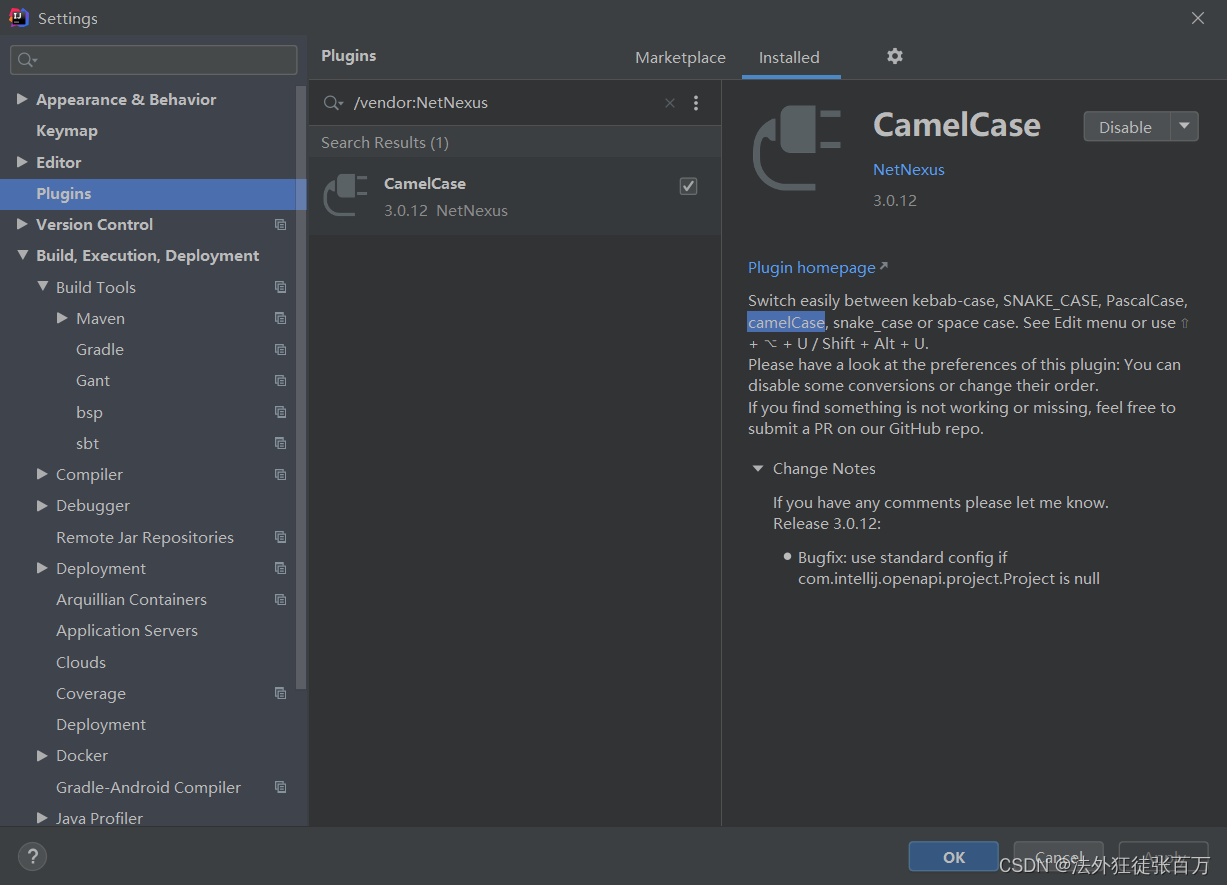
Task: Select the Installed tab
Action: pyautogui.click(x=789, y=58)
